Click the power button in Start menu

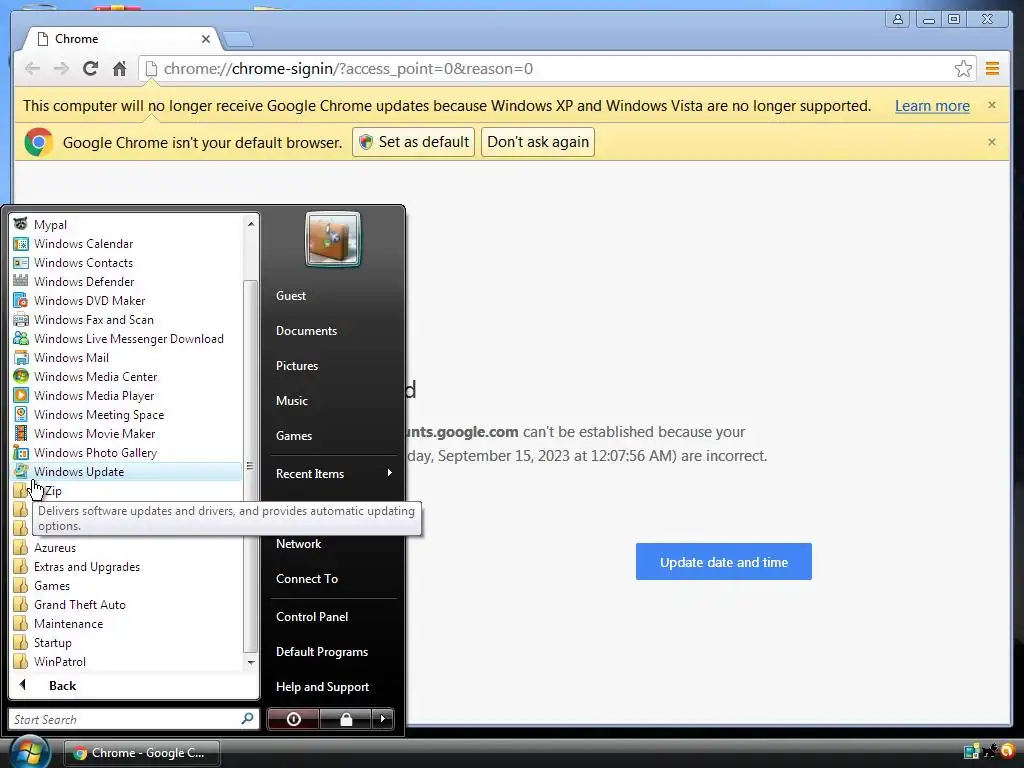[x=293, y=719]
